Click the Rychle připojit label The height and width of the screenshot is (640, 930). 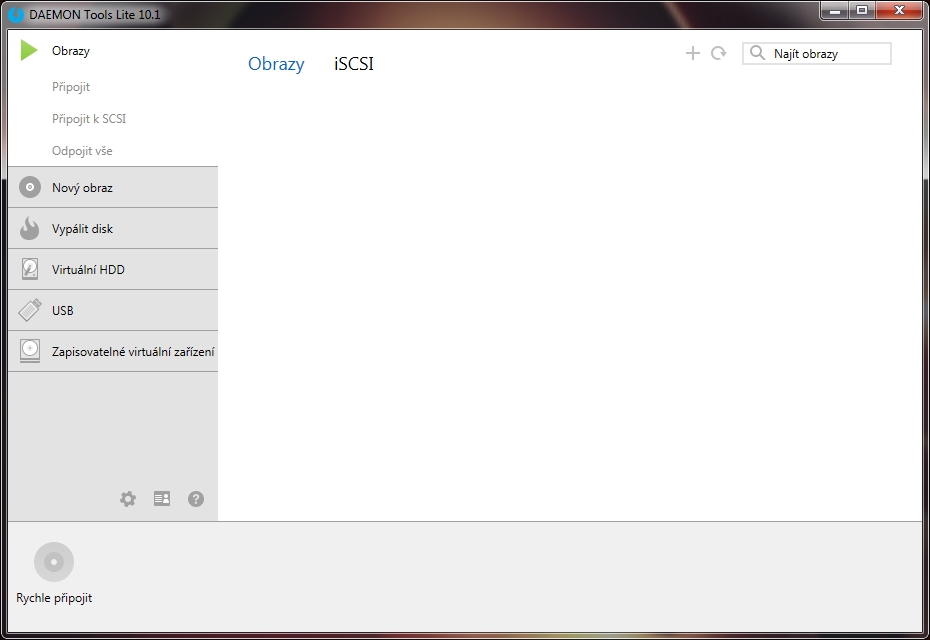54,598
